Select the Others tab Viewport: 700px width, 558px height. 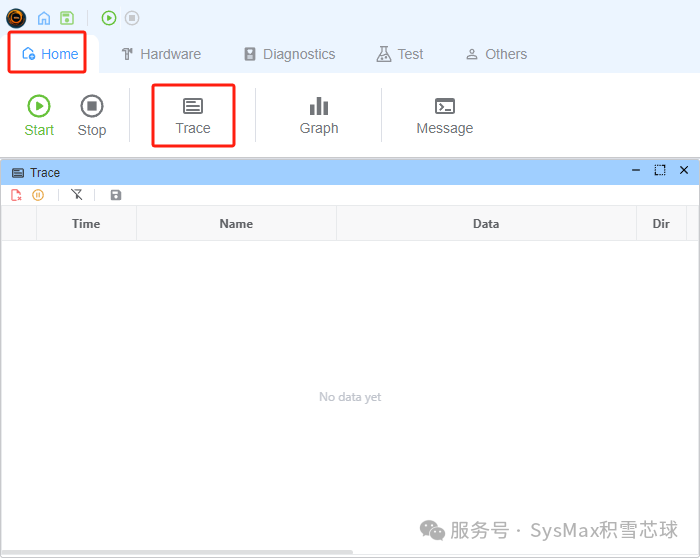[496, 54]
